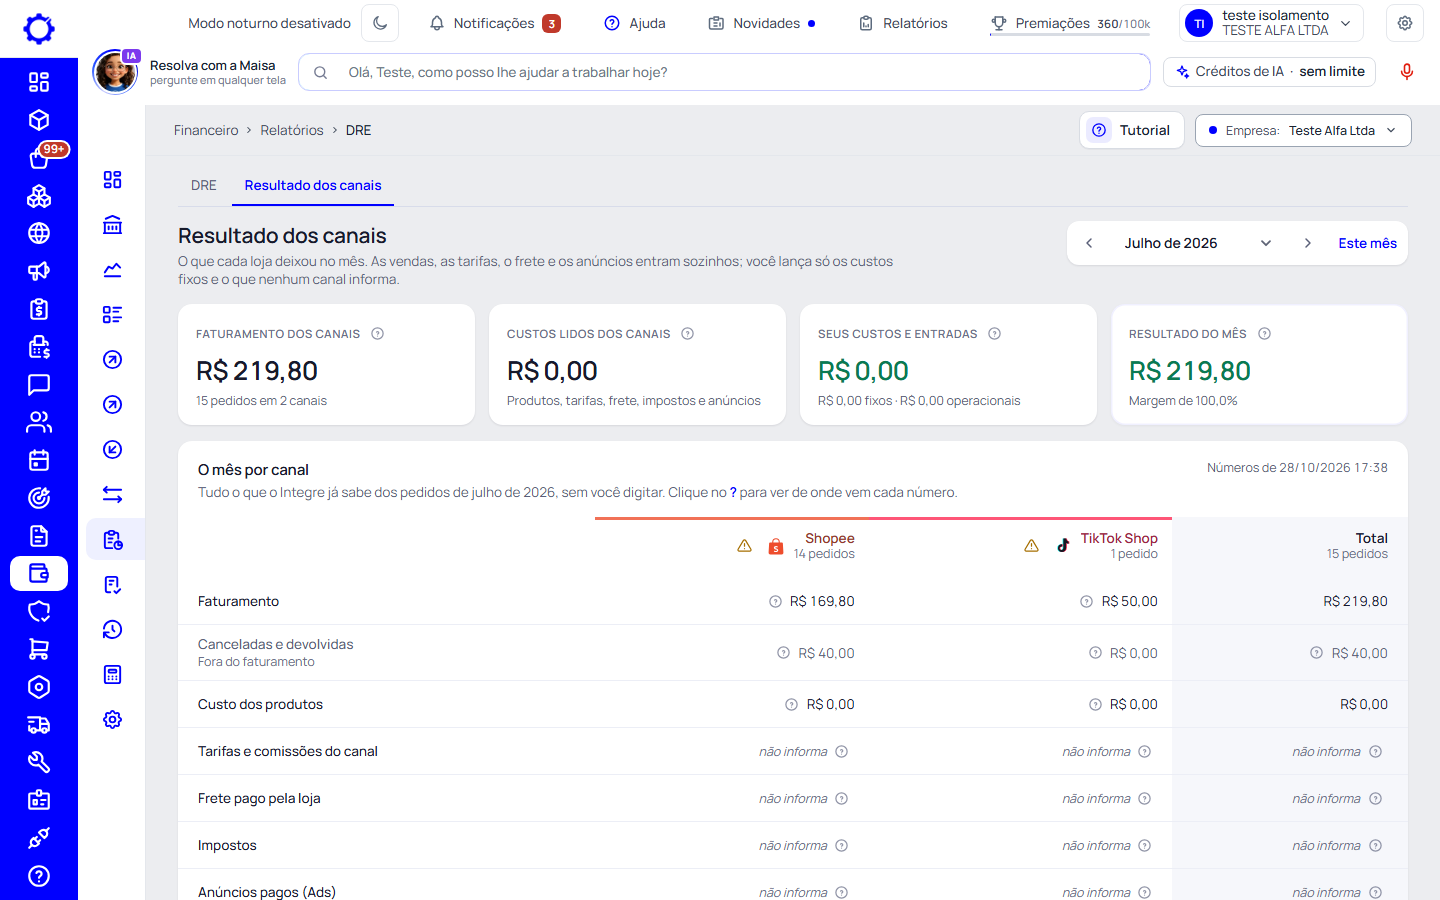This screenshot has width=1440, height=900.
Task: Click info icon by Total canceladas R$ 40,00
Action: (x=1317, y=653)
